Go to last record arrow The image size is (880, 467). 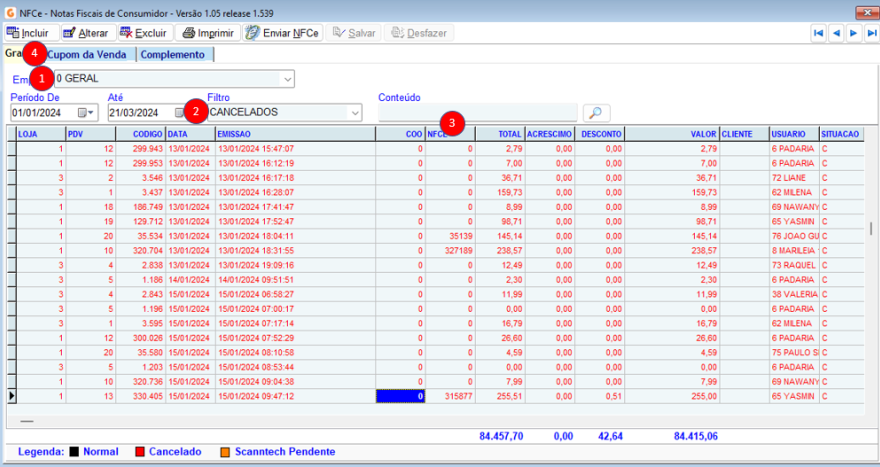[871, 33]
